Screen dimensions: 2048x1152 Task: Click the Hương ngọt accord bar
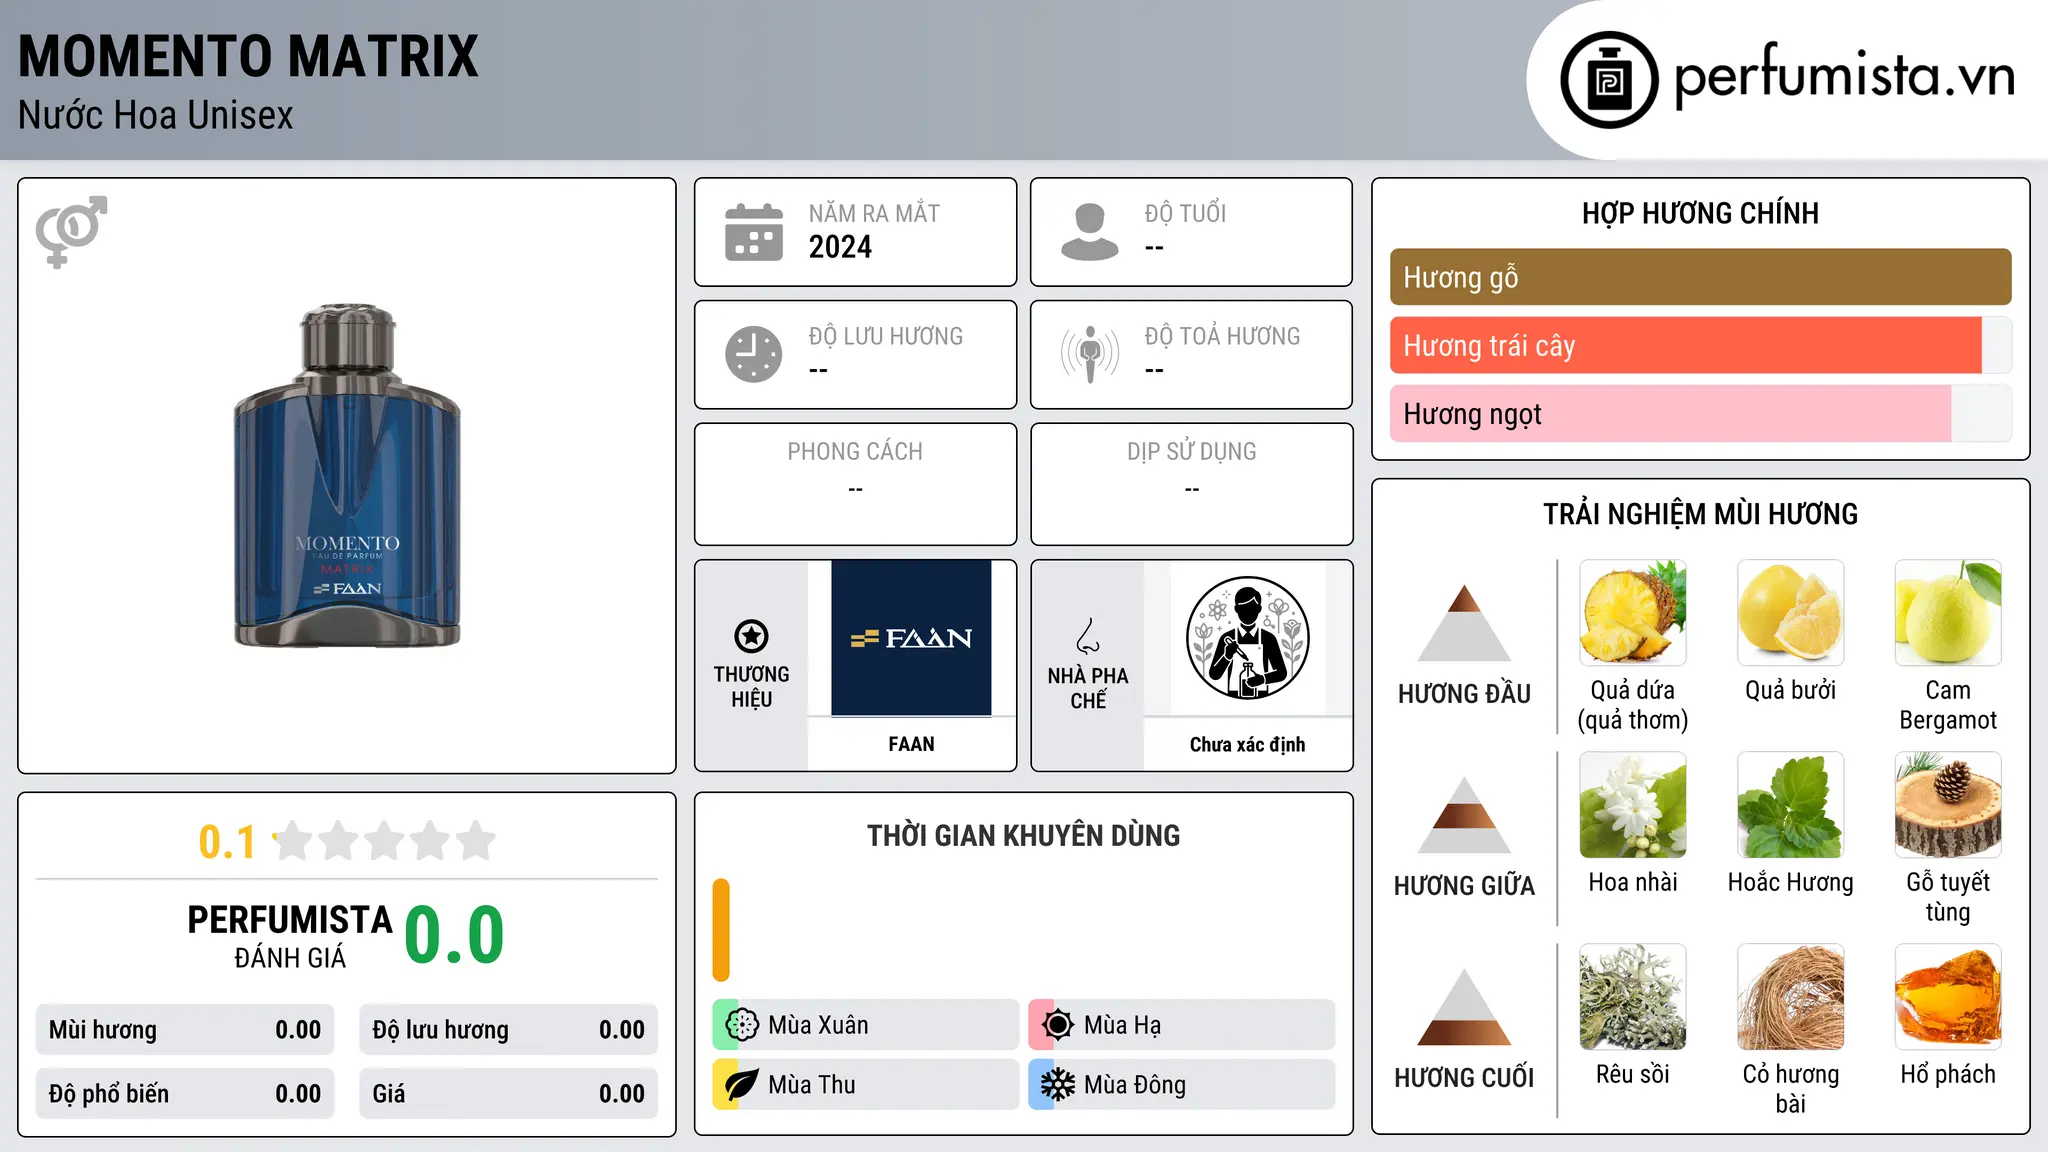pos(1701,414)
